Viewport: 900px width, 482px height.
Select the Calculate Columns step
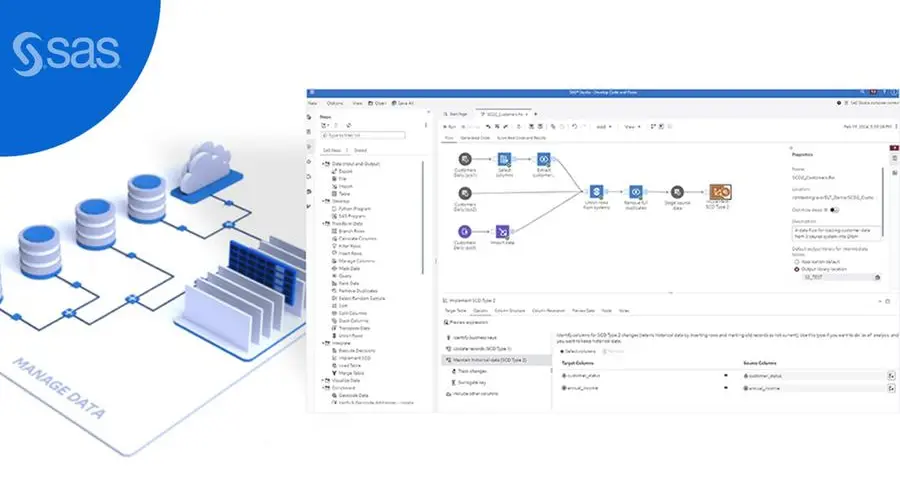tap(354, 239)
